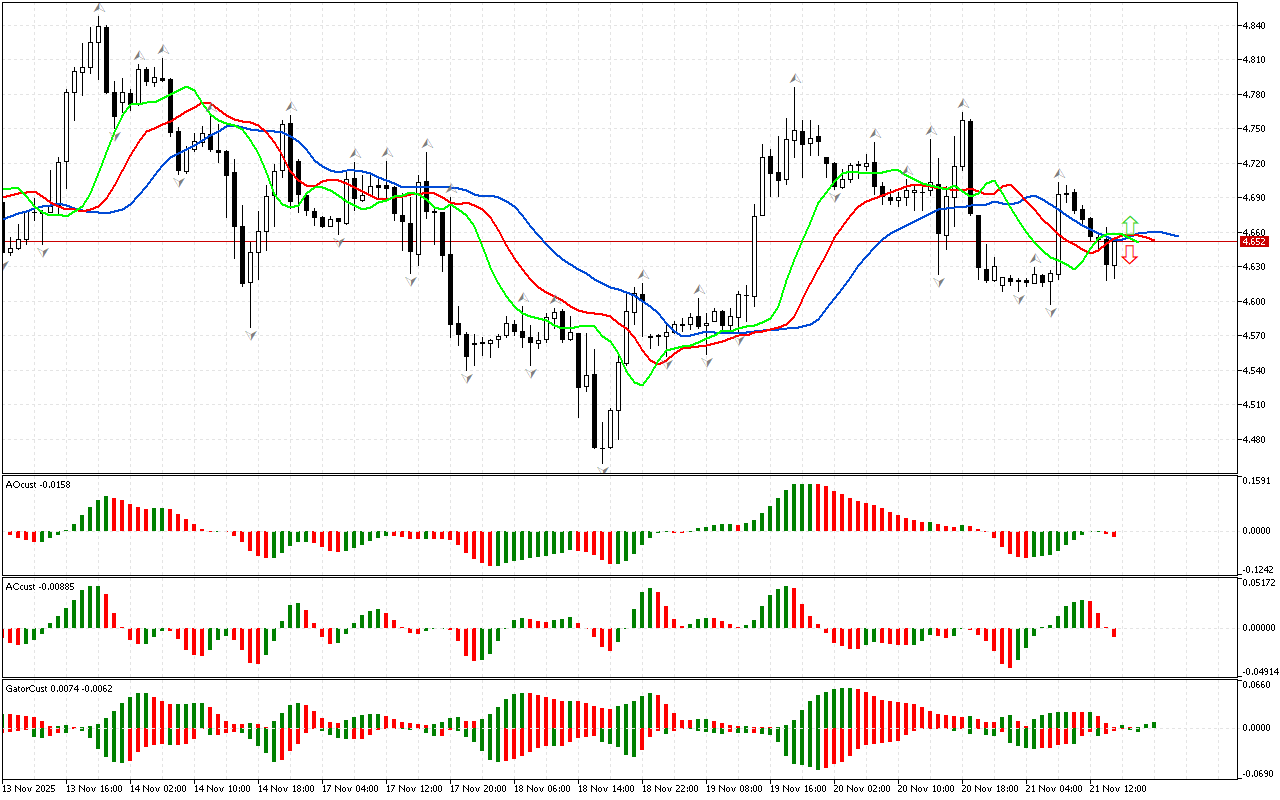Click the green up arrow signal
Viewport: 1280px width, 800px height.
click(x=1129, y=224)
